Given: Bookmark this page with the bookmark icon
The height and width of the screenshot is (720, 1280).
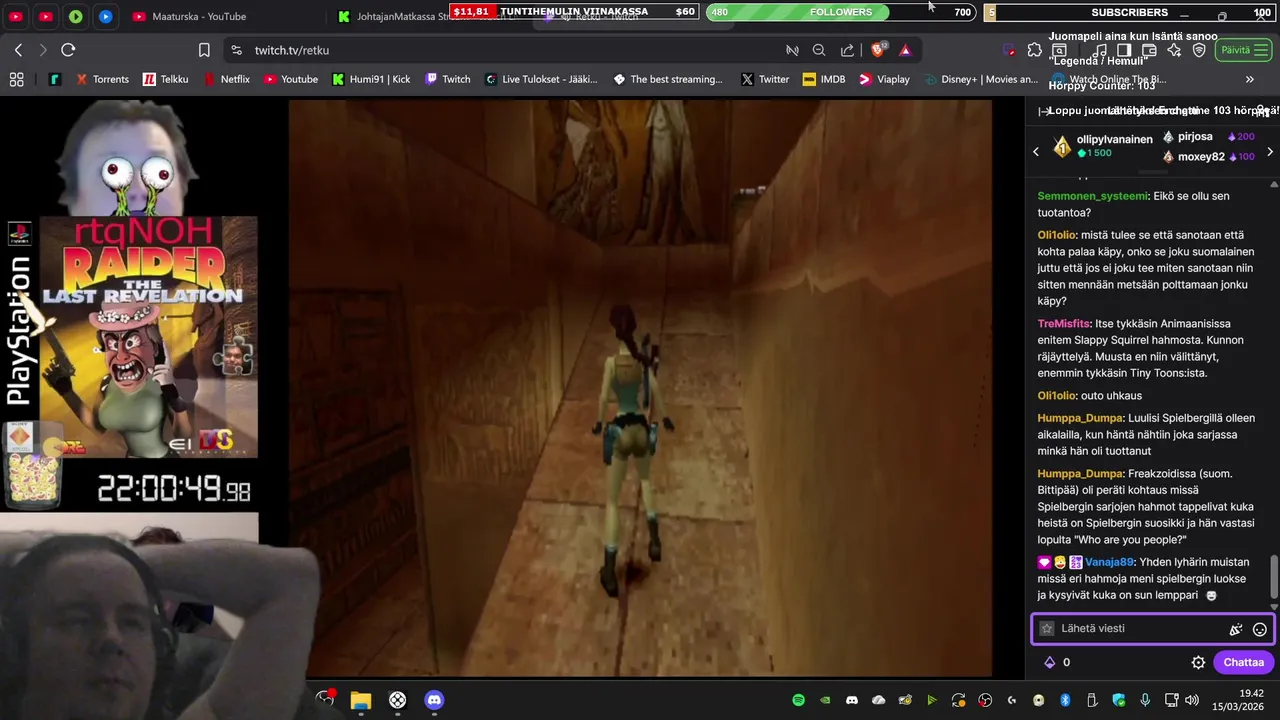Looking at the screenshot, I should [204, 50].
